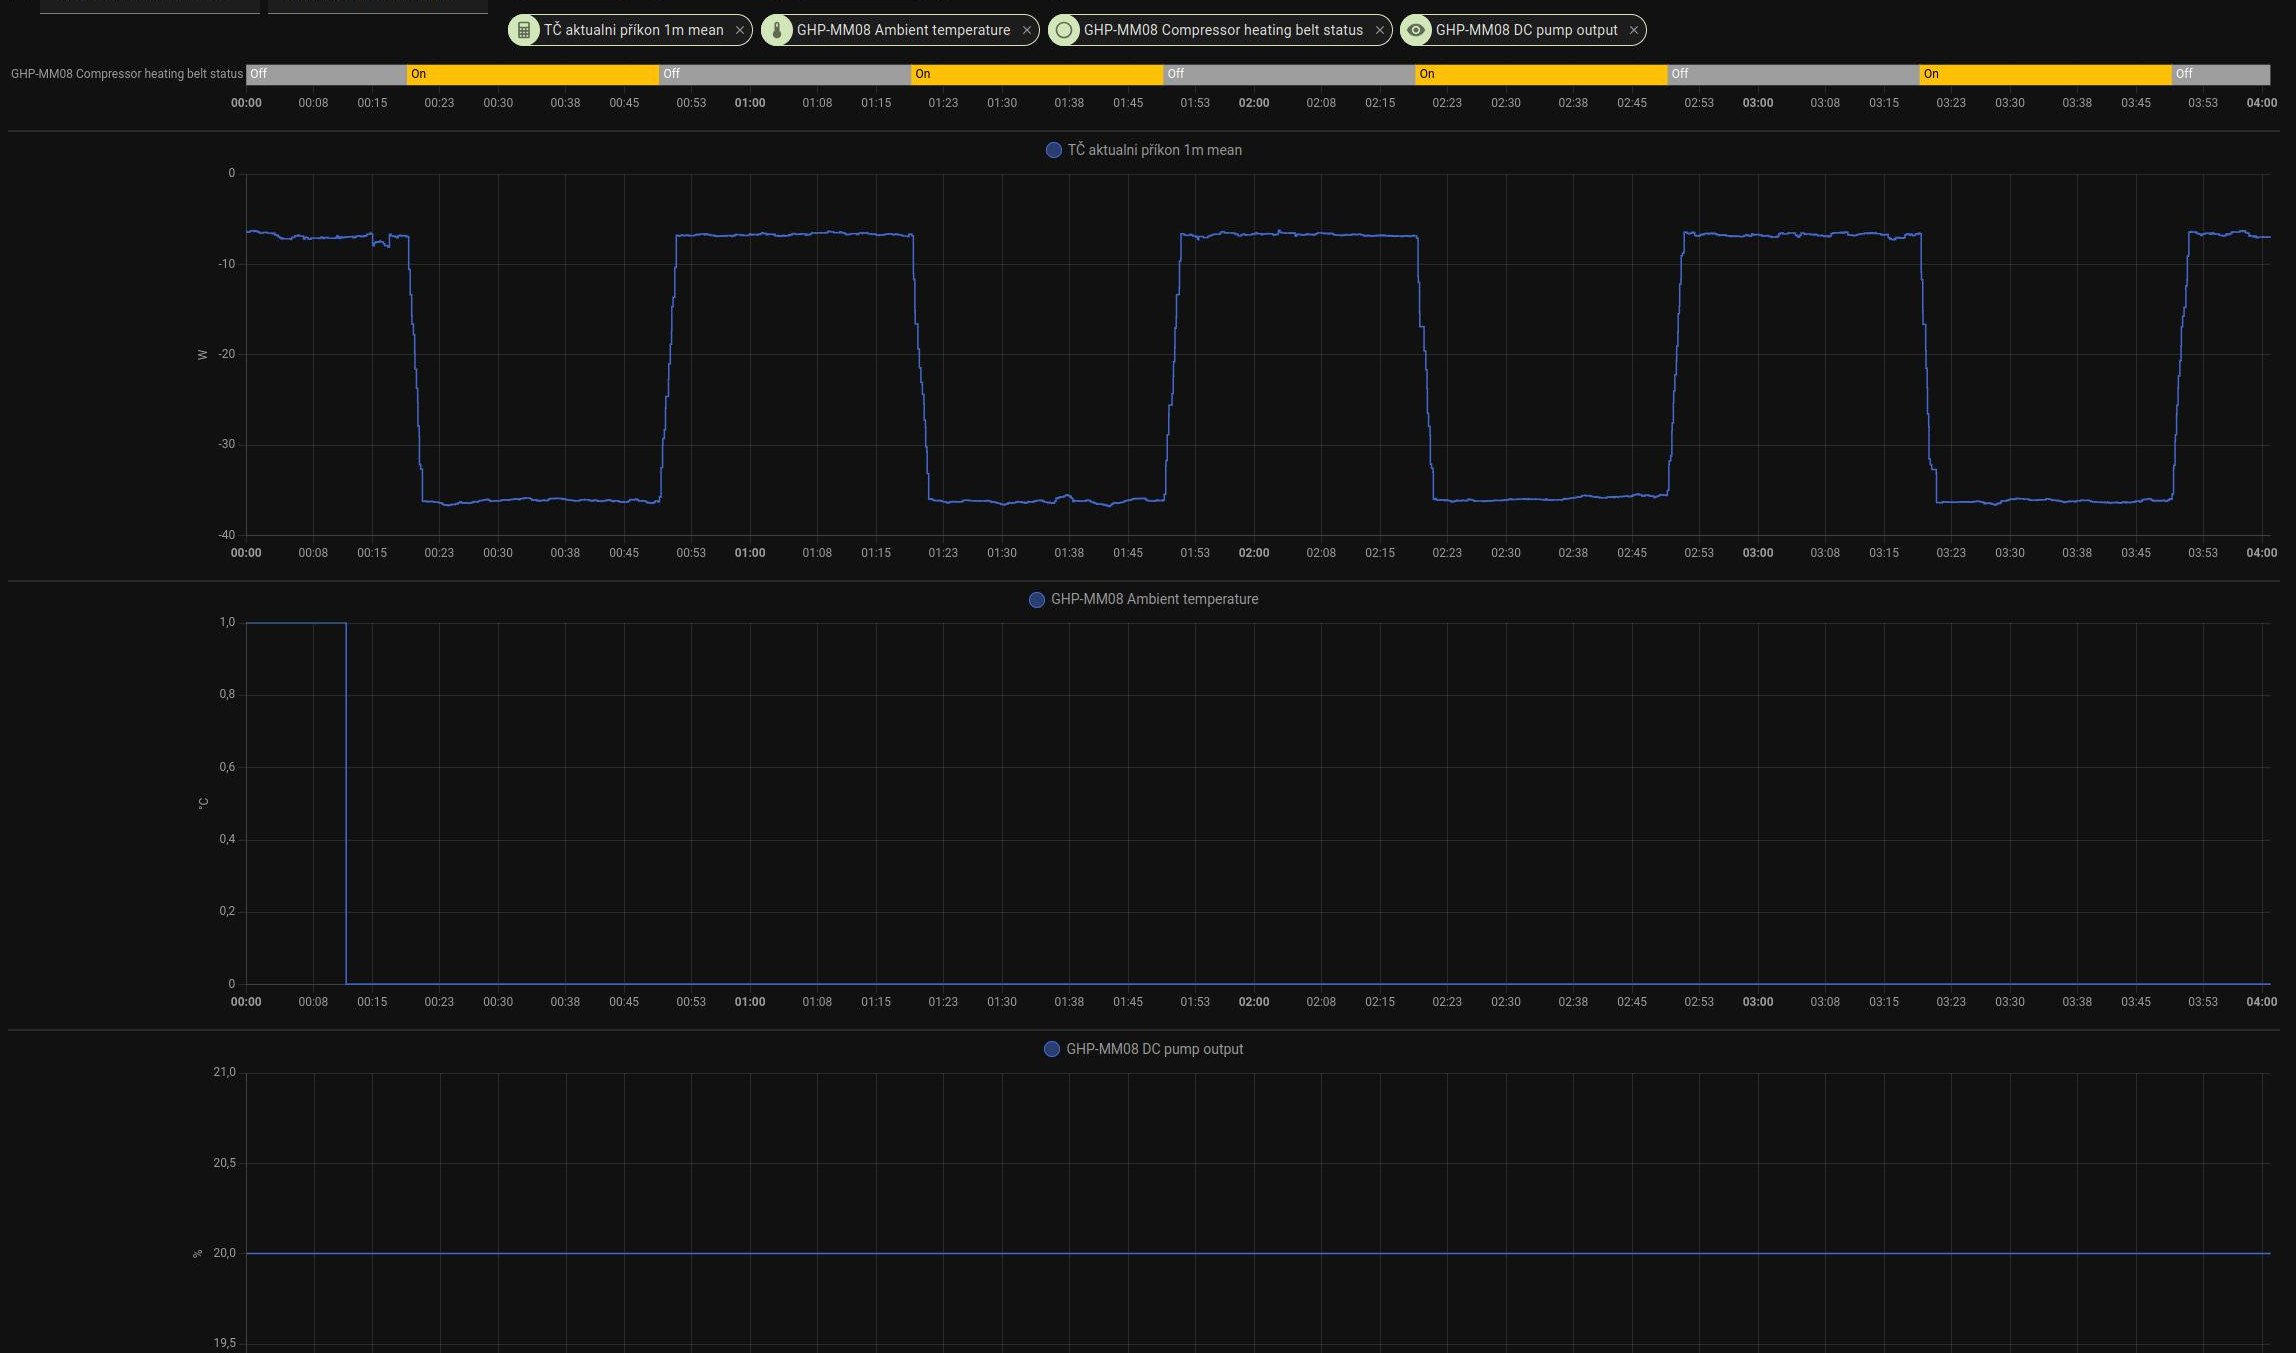Click GHP-MM08 Compressor heating belt status row label

coord(126,74)
